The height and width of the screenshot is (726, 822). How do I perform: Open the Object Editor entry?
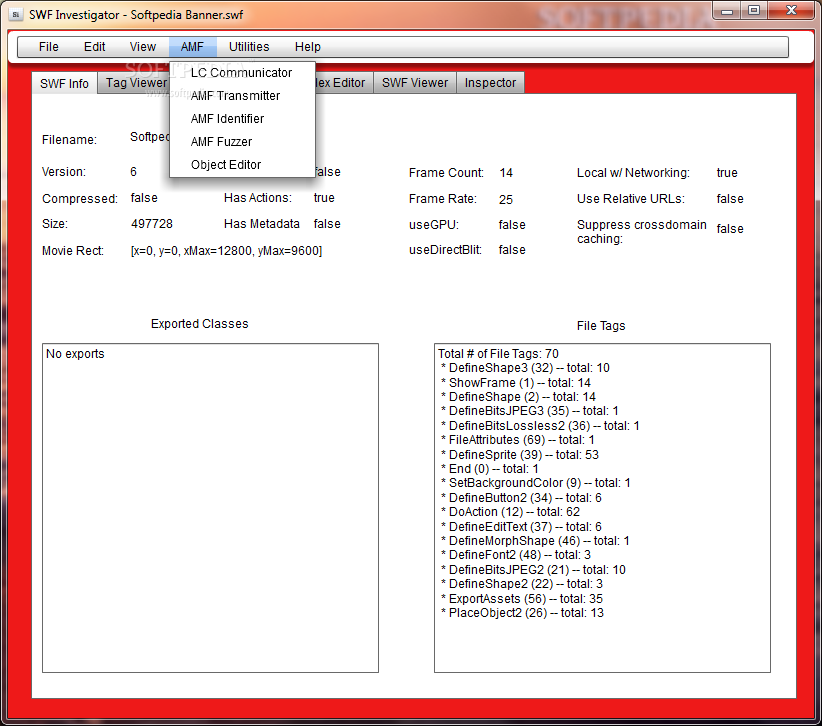(242, 165)
